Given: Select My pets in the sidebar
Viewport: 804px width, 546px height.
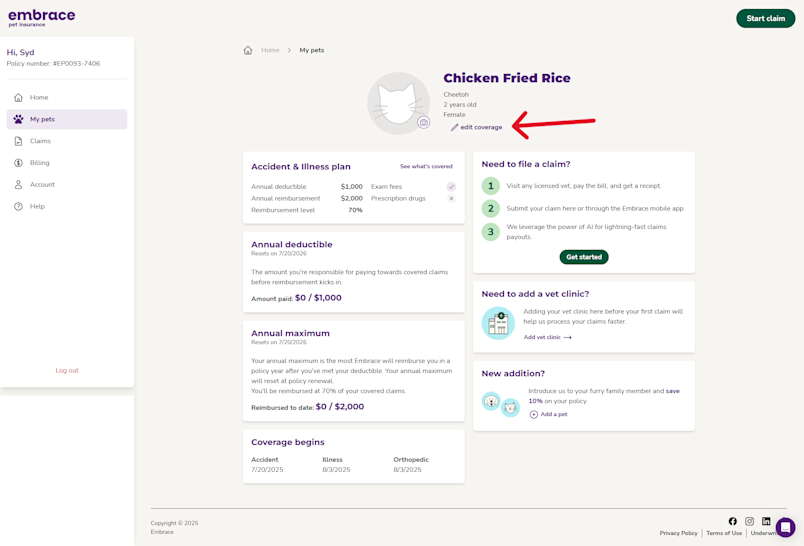Looking at the screenshot, I should [67, 119].
